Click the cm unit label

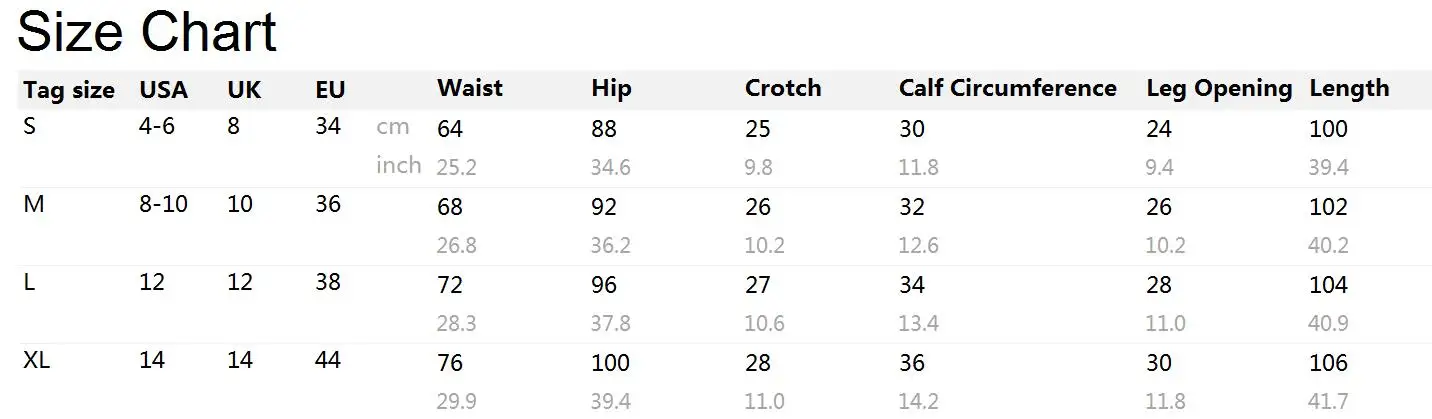coord(393,127)
